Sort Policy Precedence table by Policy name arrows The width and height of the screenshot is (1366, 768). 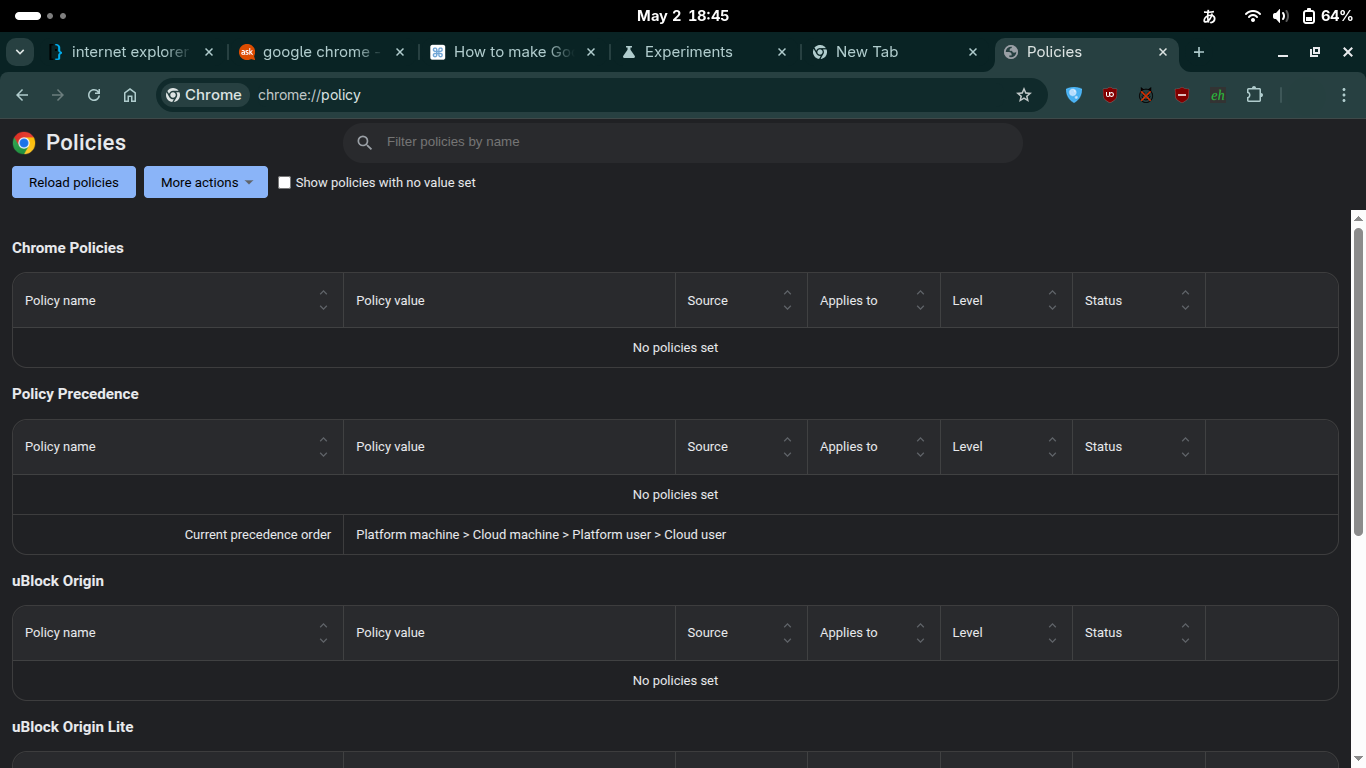pos(323,447)
